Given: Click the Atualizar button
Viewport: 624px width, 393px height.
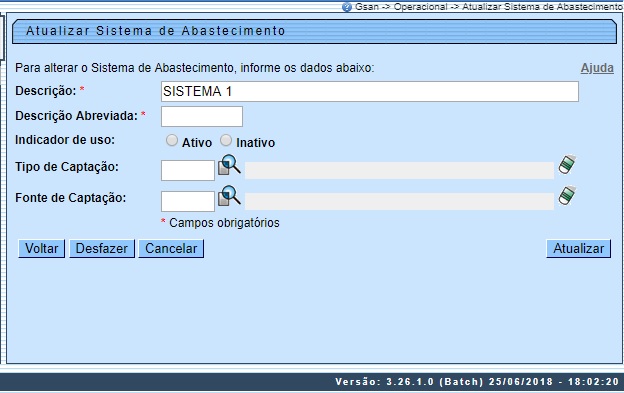Looking at the screenshot, I should 579,249.
